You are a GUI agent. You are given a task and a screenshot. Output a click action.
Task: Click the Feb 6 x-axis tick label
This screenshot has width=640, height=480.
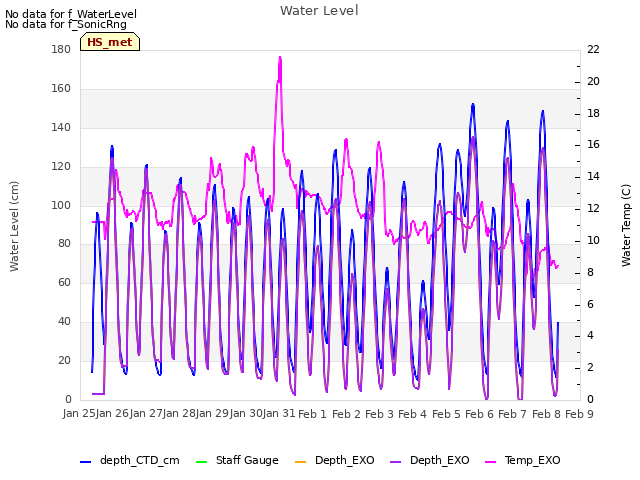(x=479, y=414)
